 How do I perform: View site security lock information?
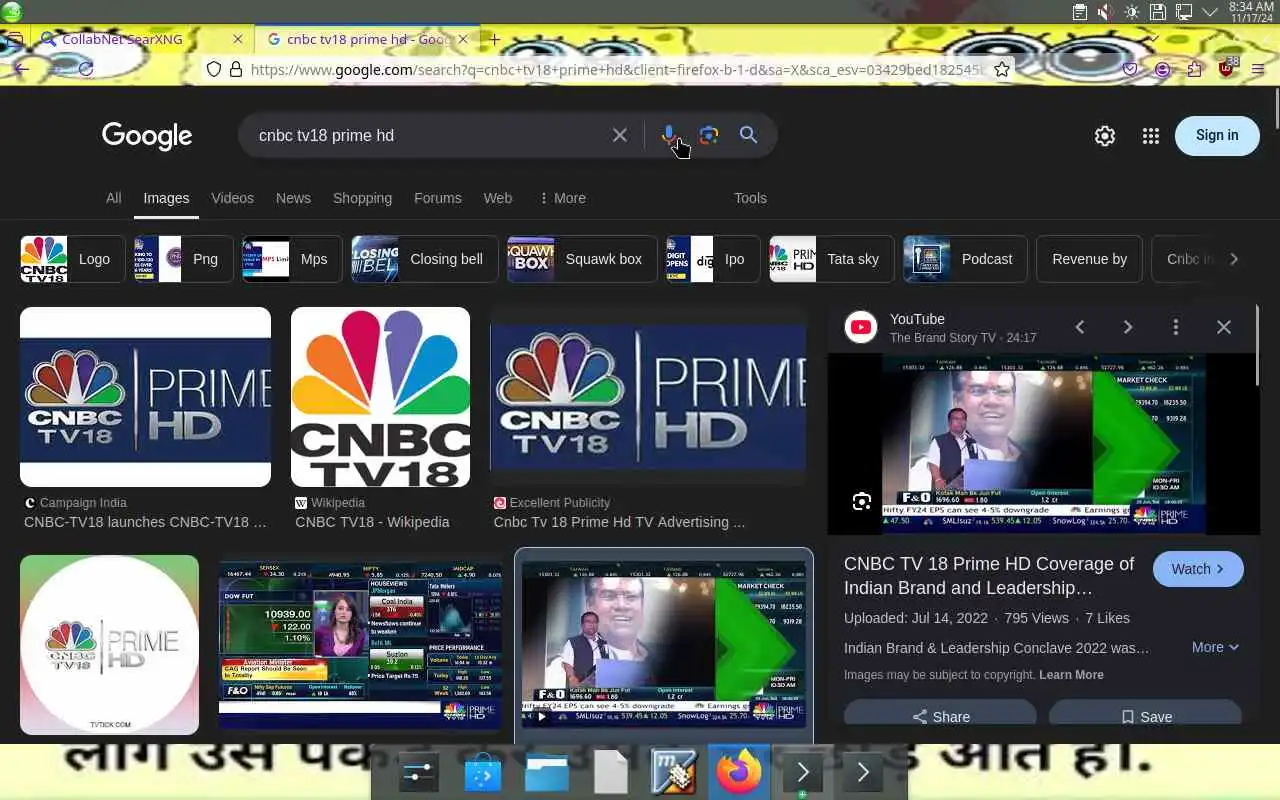[x=236, y=69]
